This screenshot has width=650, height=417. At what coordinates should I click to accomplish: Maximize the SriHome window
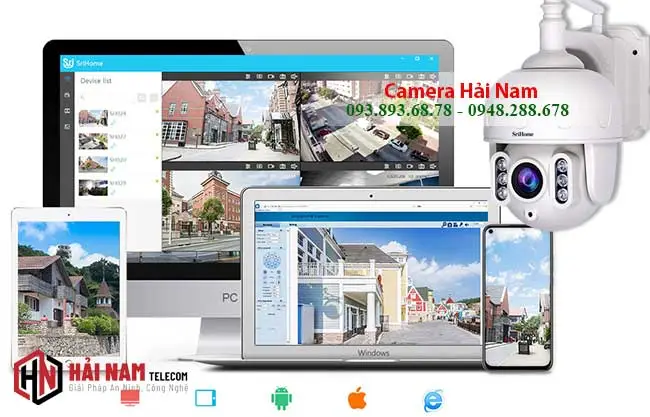pos(417,59)
